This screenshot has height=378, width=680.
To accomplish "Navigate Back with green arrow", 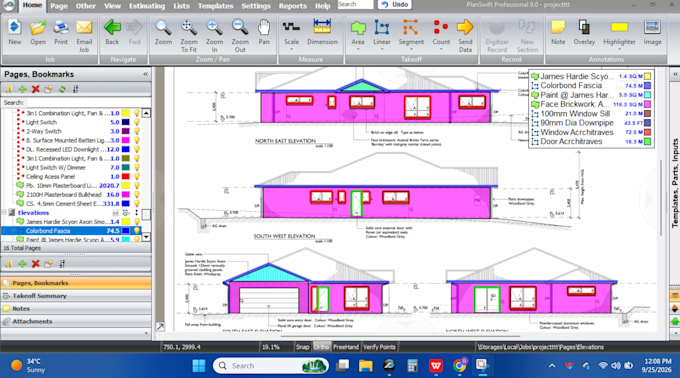I will pos(112,33).
